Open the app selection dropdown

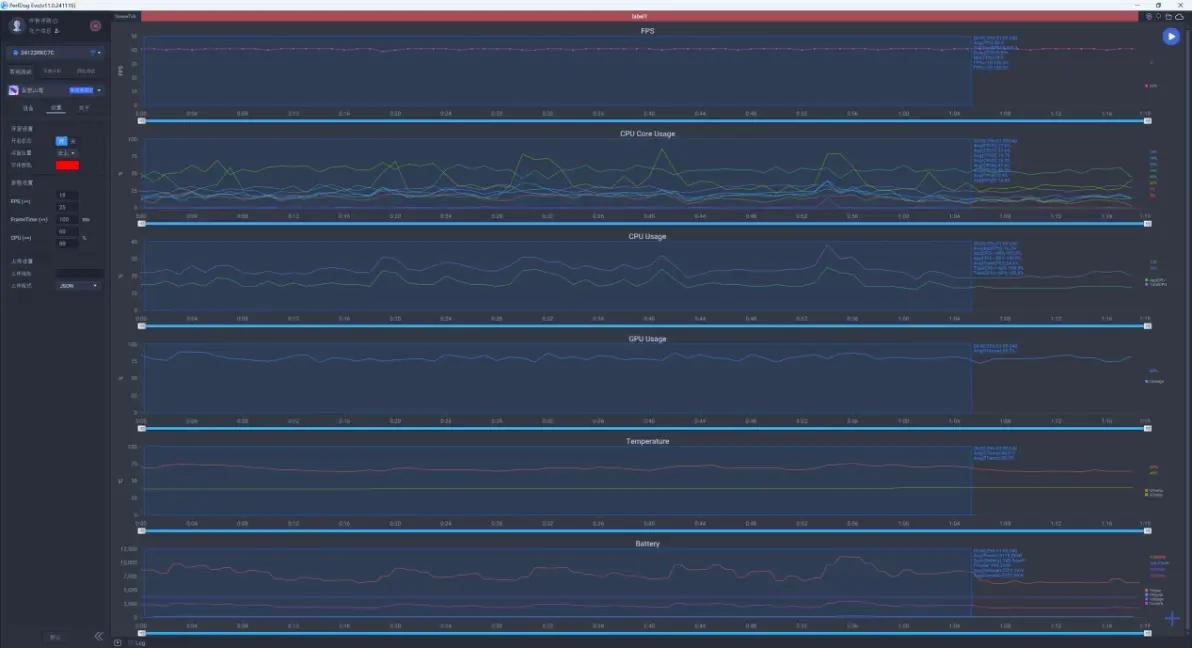tap(99, 90)
